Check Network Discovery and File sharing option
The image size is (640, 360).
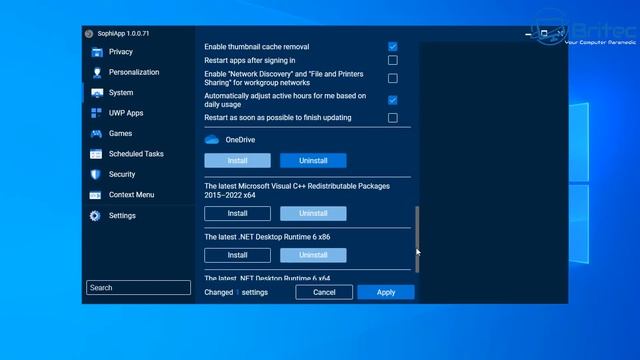tap(393, 78)
